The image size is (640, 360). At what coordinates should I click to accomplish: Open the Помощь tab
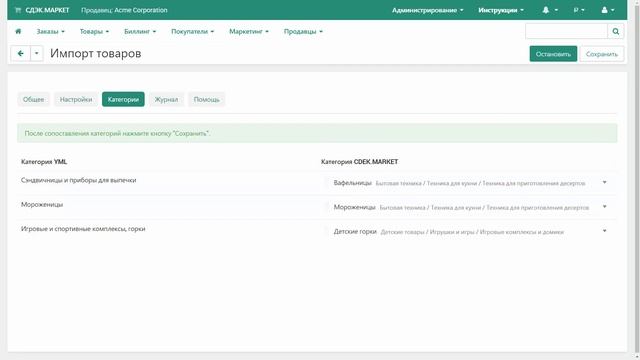point(207,99)
